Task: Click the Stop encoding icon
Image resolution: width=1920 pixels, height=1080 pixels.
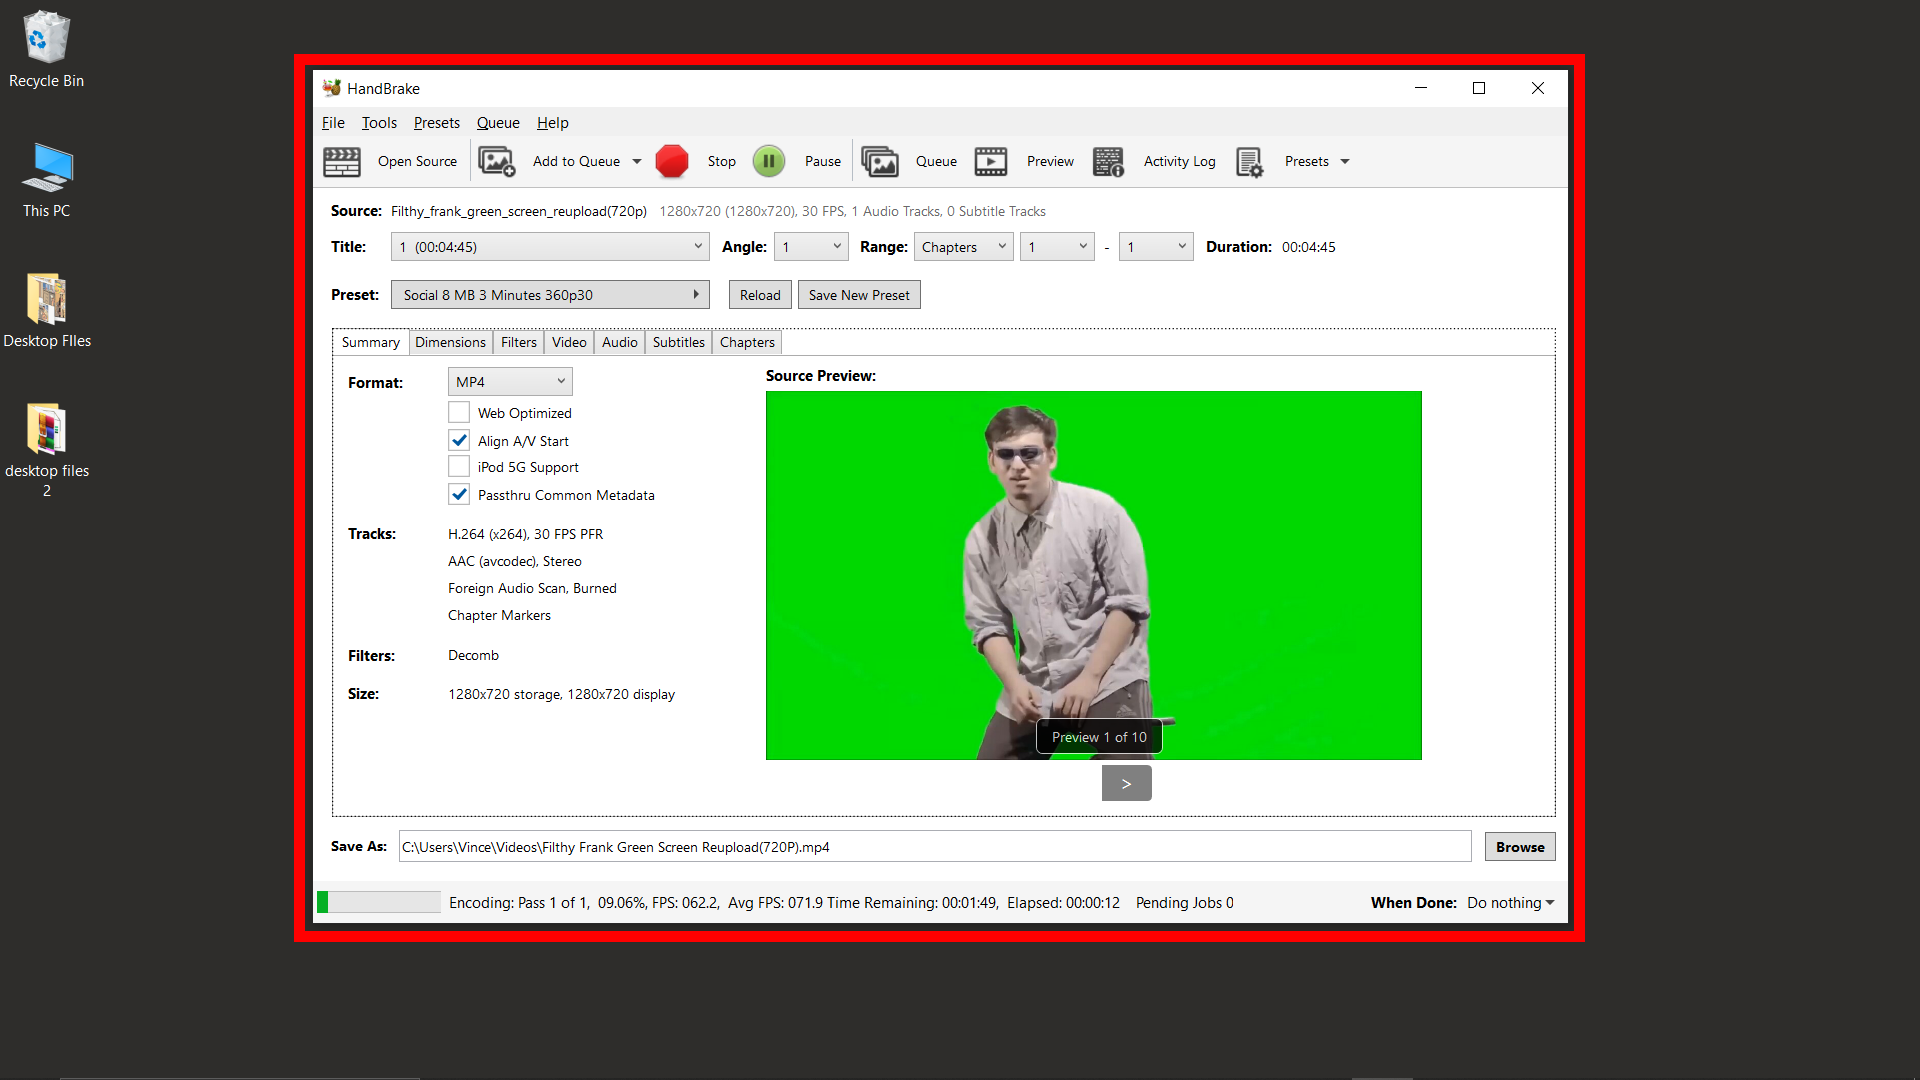Action: point(673,160)
